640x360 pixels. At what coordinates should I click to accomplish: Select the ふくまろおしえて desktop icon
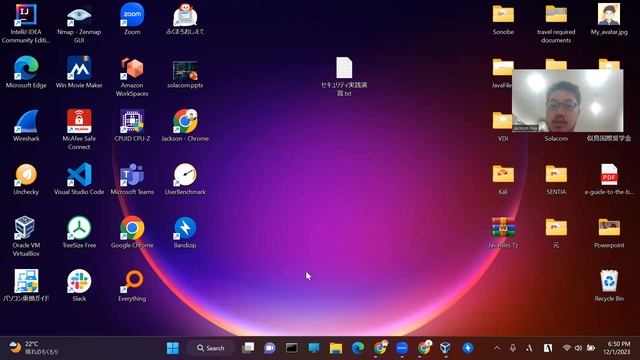click(x=185, y=15)
